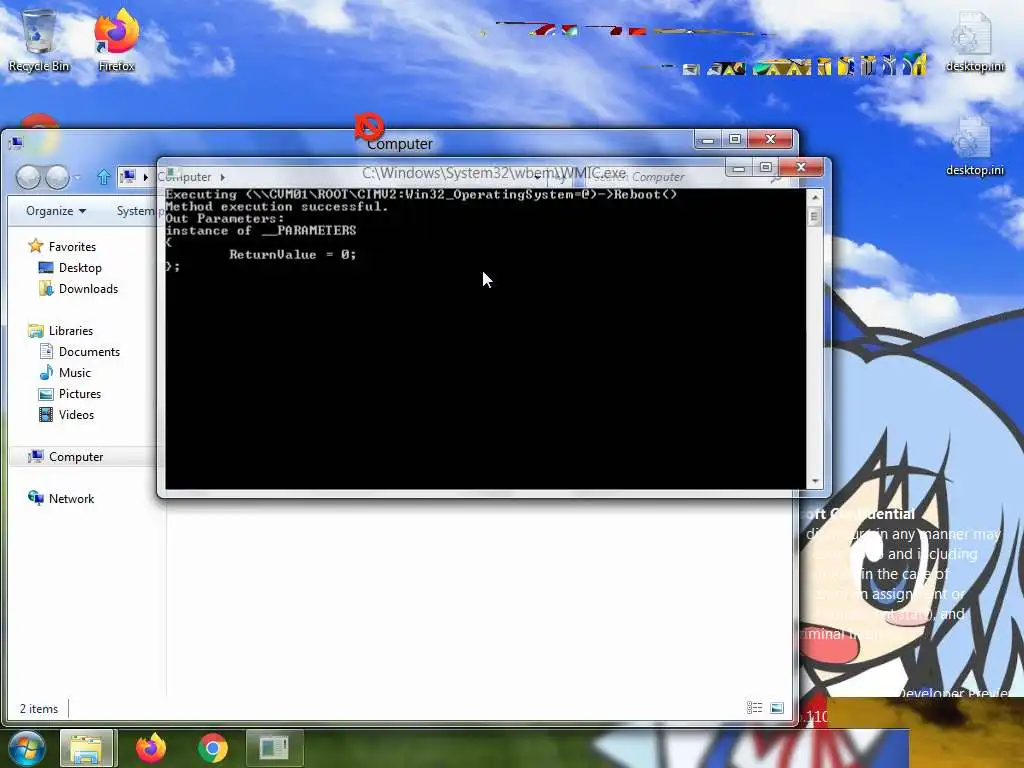Click the computer icon in the address bar

click(x=128, y=176)
